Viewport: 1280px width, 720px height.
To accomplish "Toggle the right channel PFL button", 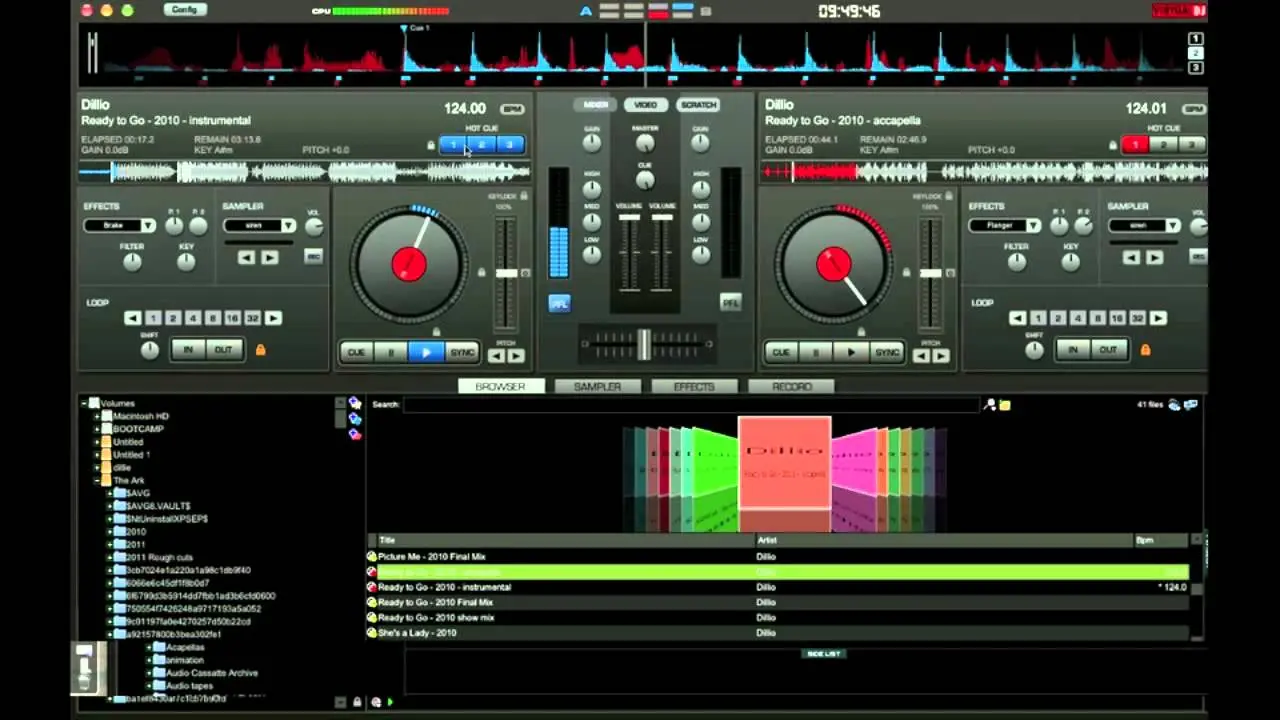I will click(x=731, y=302).
